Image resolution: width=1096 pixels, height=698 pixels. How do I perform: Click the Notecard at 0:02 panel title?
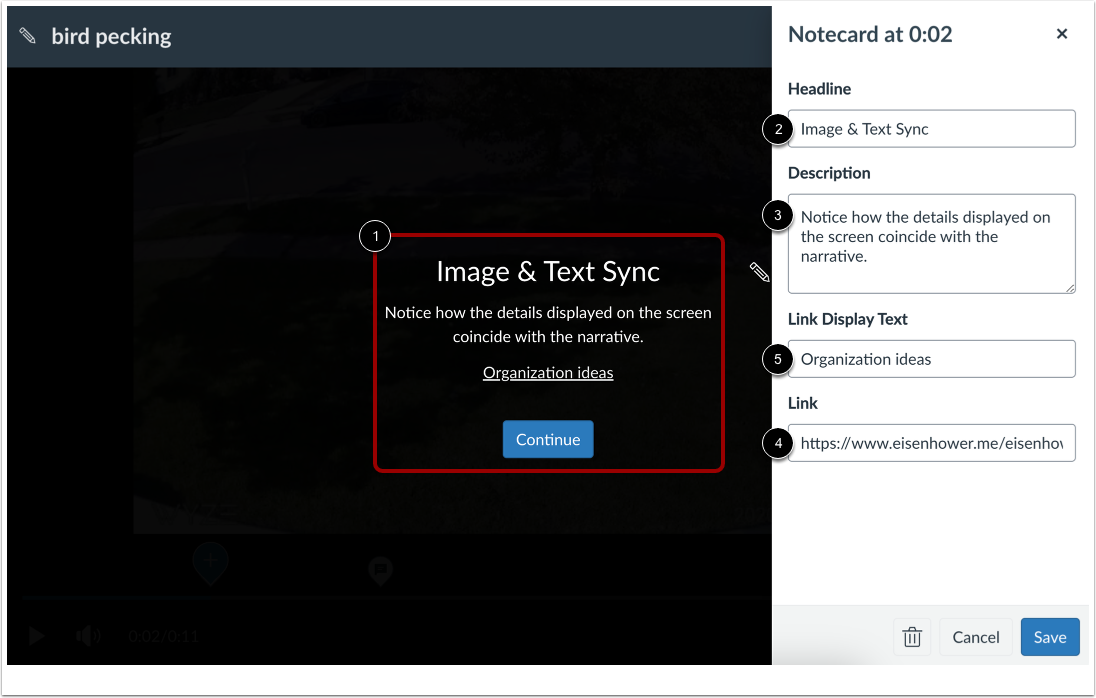tap(870, 34)
